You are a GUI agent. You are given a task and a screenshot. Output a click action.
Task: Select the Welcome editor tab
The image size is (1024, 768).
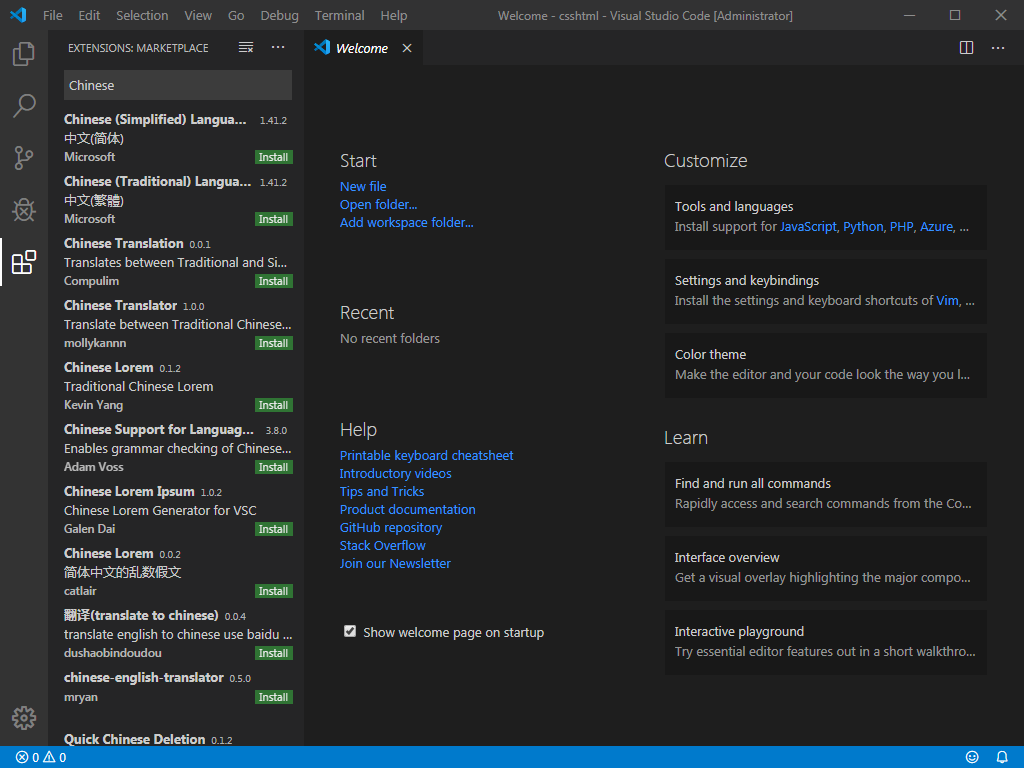[x=364, y=48]
